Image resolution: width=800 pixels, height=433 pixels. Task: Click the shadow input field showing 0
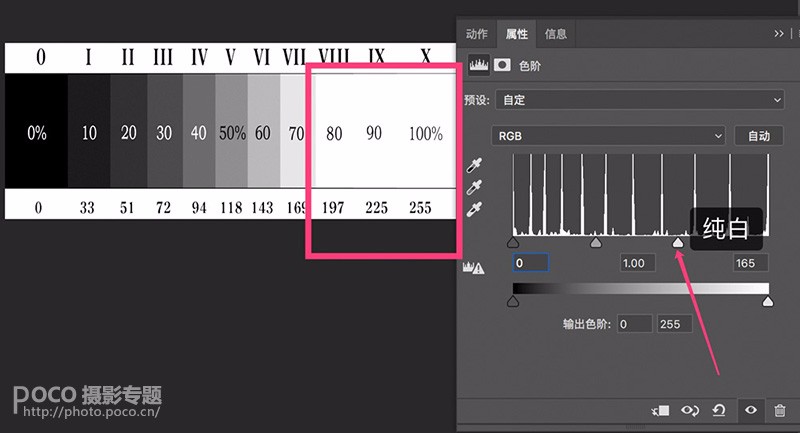531,263
